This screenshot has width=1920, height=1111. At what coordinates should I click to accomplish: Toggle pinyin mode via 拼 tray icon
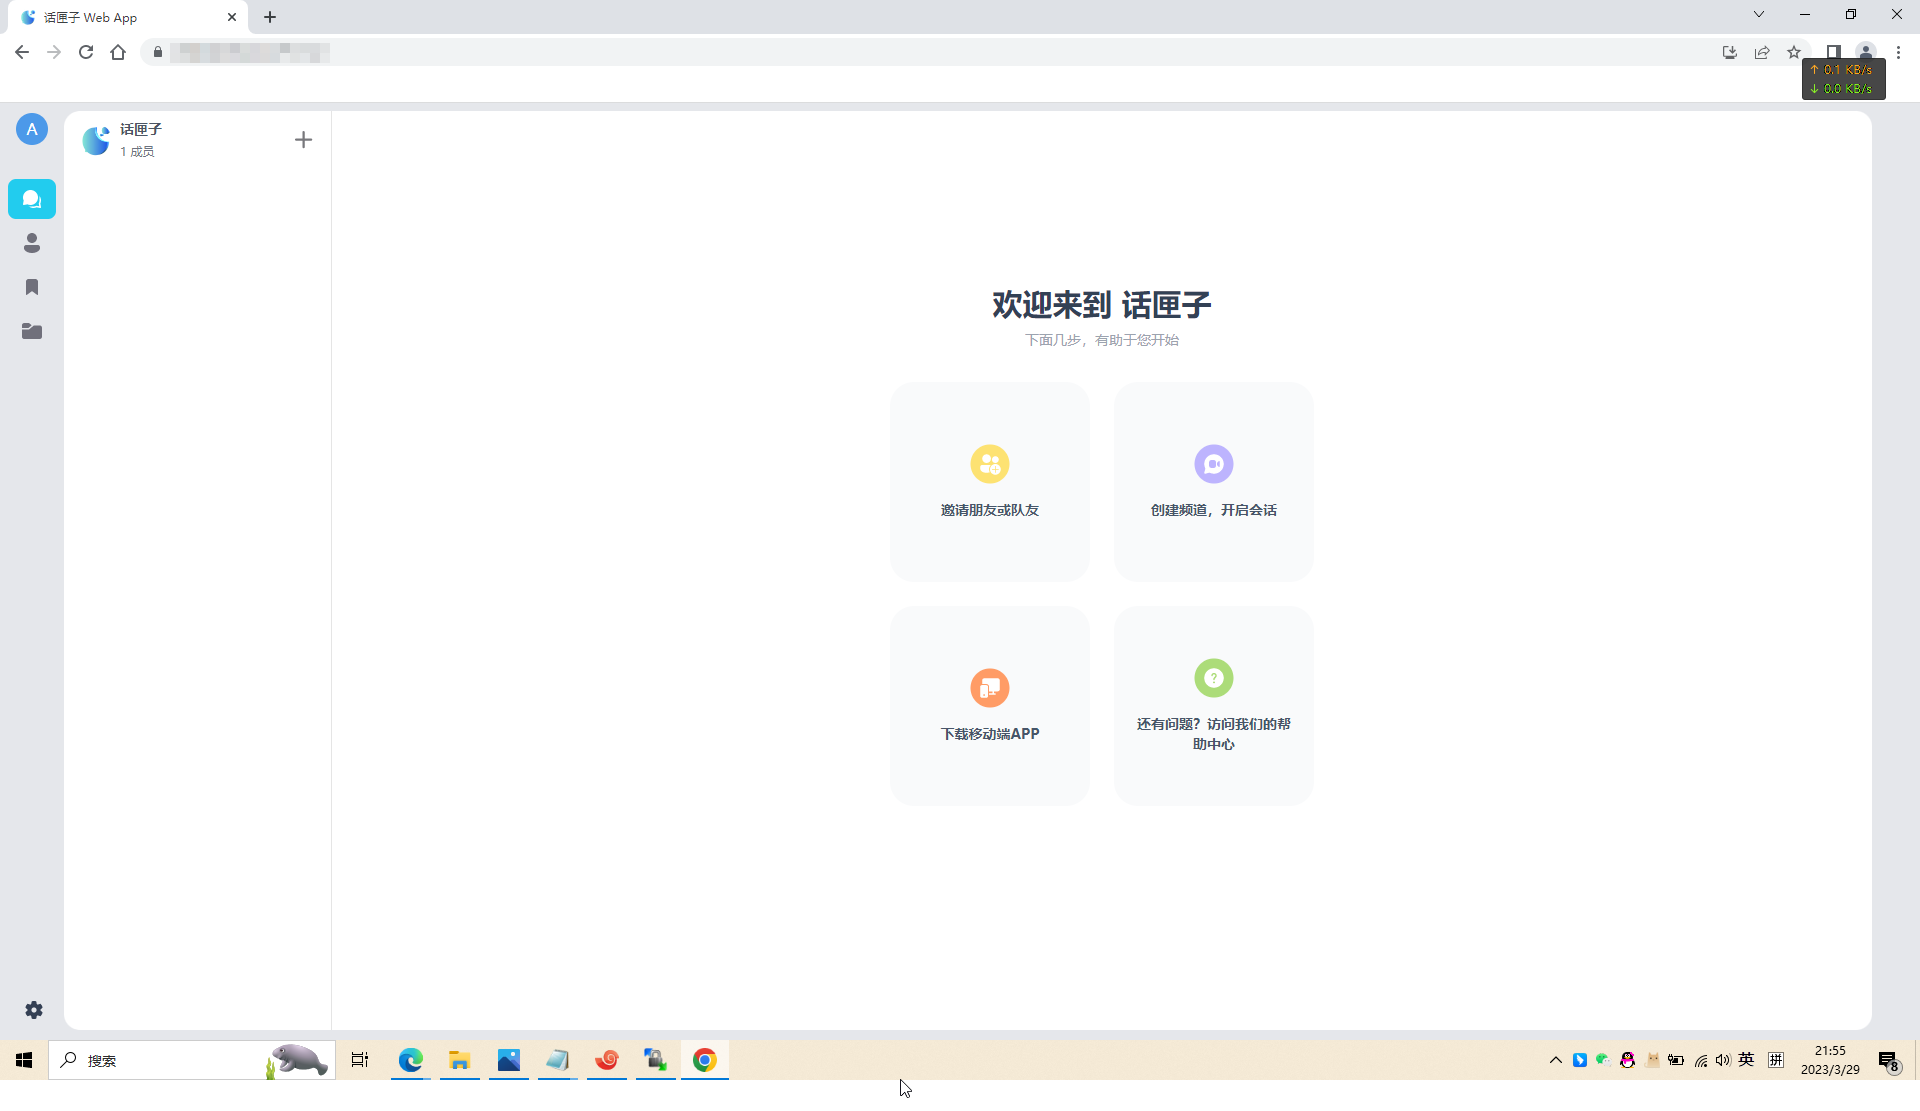(1777, 1060)
